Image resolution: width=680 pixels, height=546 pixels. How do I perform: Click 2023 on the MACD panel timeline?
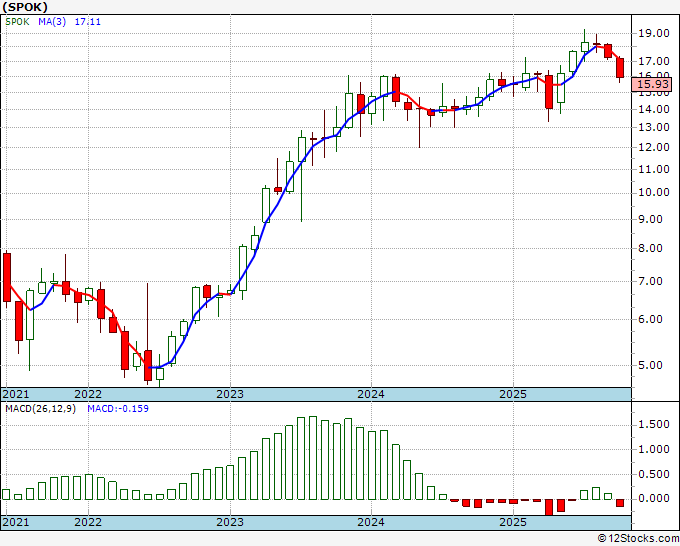tap(230, 522)
